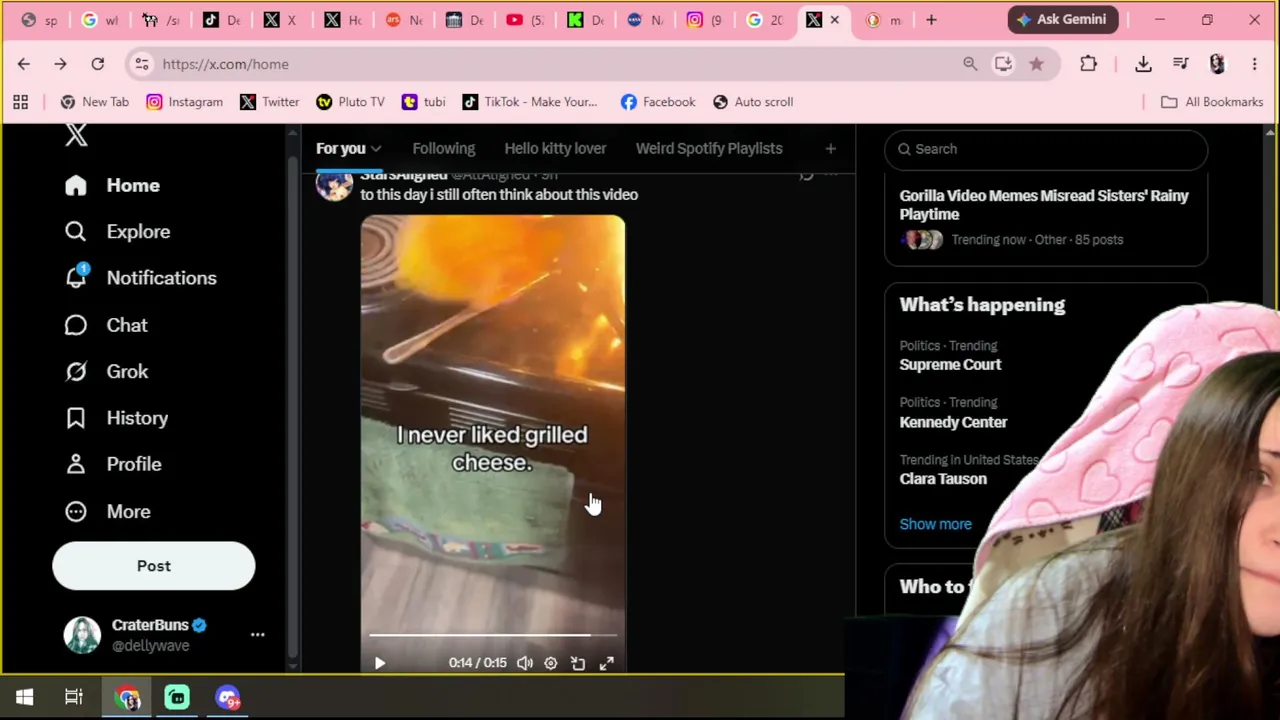Toggle picture-in-picture for the video
1280x720 pixels.
(x=578, y=663)
